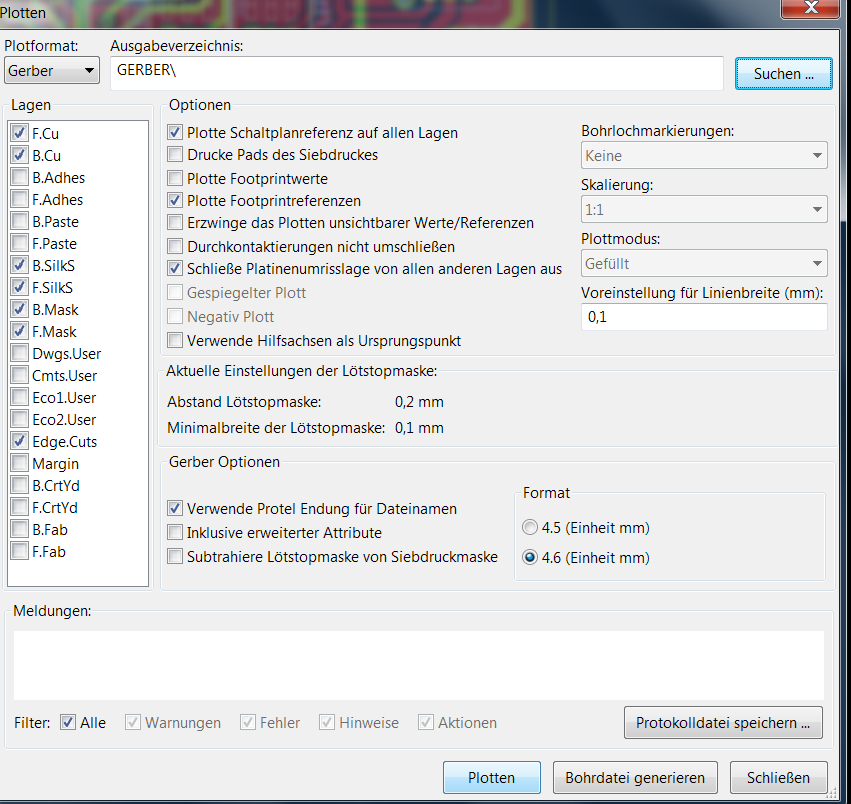Screen dimensions: 851x804
Task: Enable the F.Fab layer
Action: tap(20, 551)
